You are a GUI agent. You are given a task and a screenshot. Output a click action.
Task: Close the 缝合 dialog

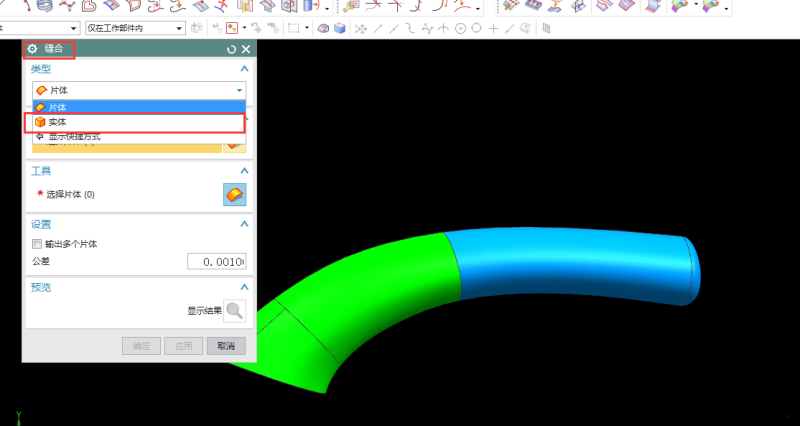pos(246,49)
